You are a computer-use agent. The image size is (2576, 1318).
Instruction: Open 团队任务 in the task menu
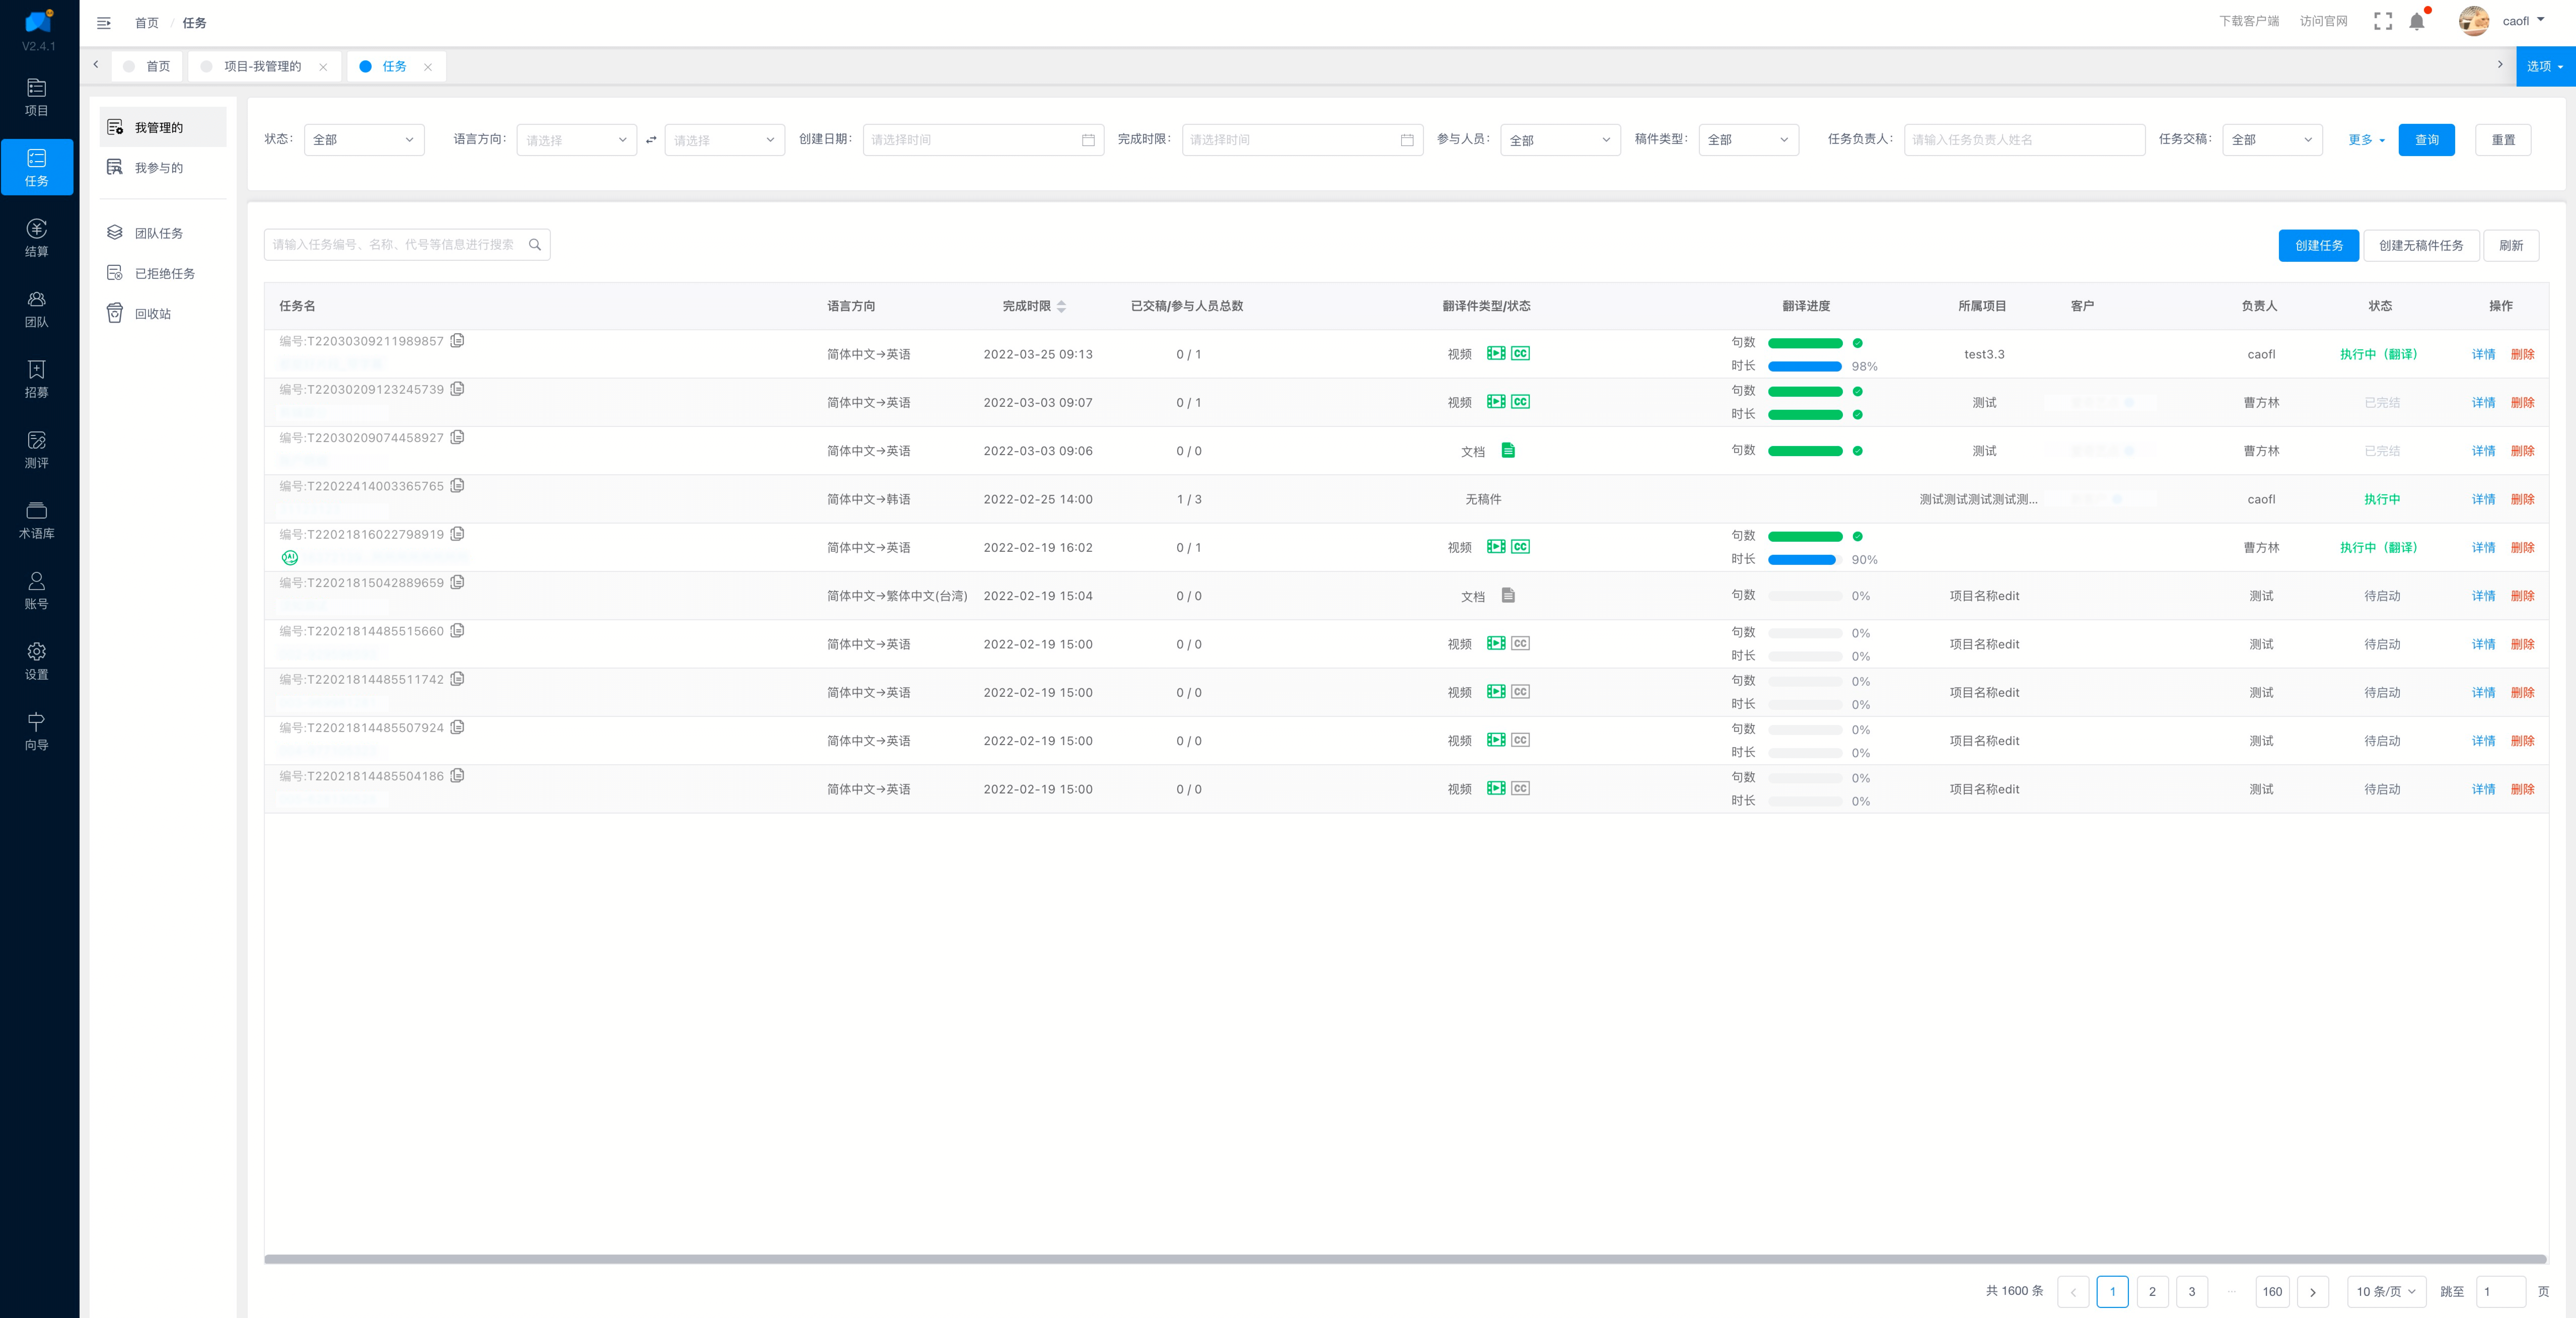[x=163, y=233]
